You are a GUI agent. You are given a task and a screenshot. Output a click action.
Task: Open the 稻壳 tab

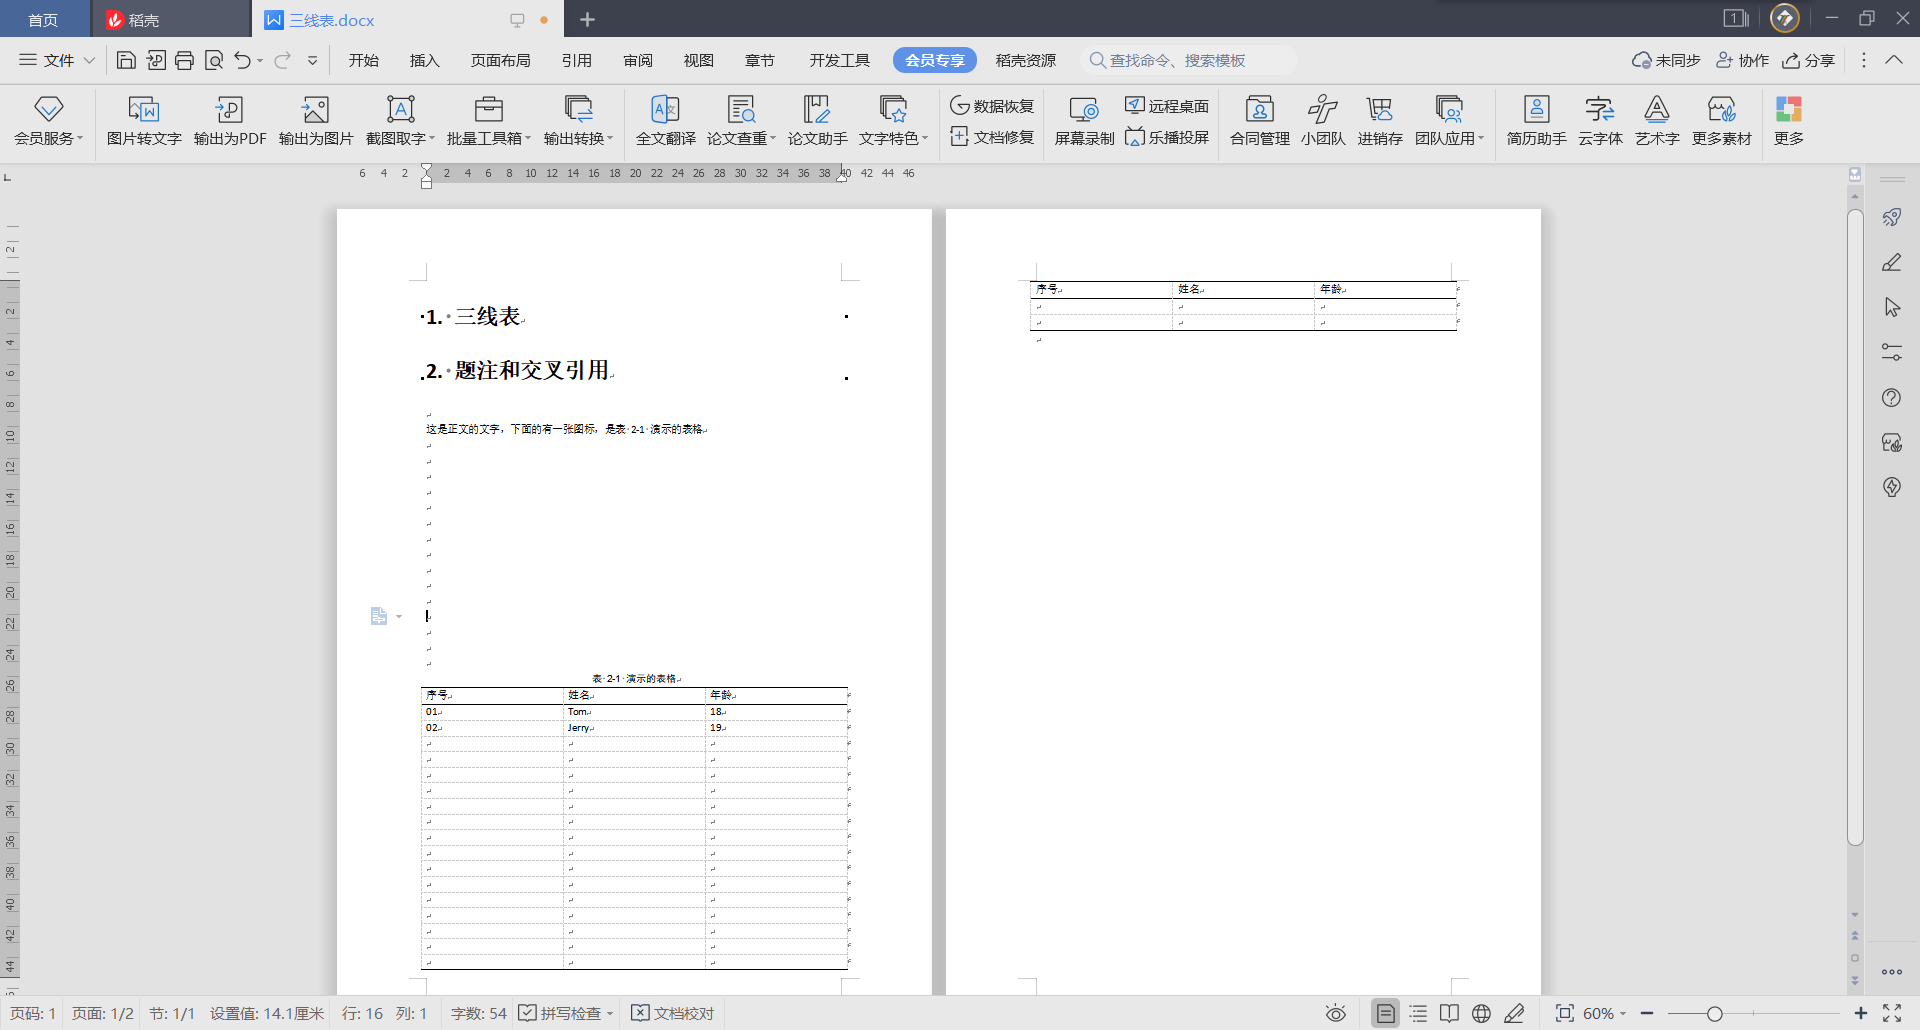click(170, 20)
